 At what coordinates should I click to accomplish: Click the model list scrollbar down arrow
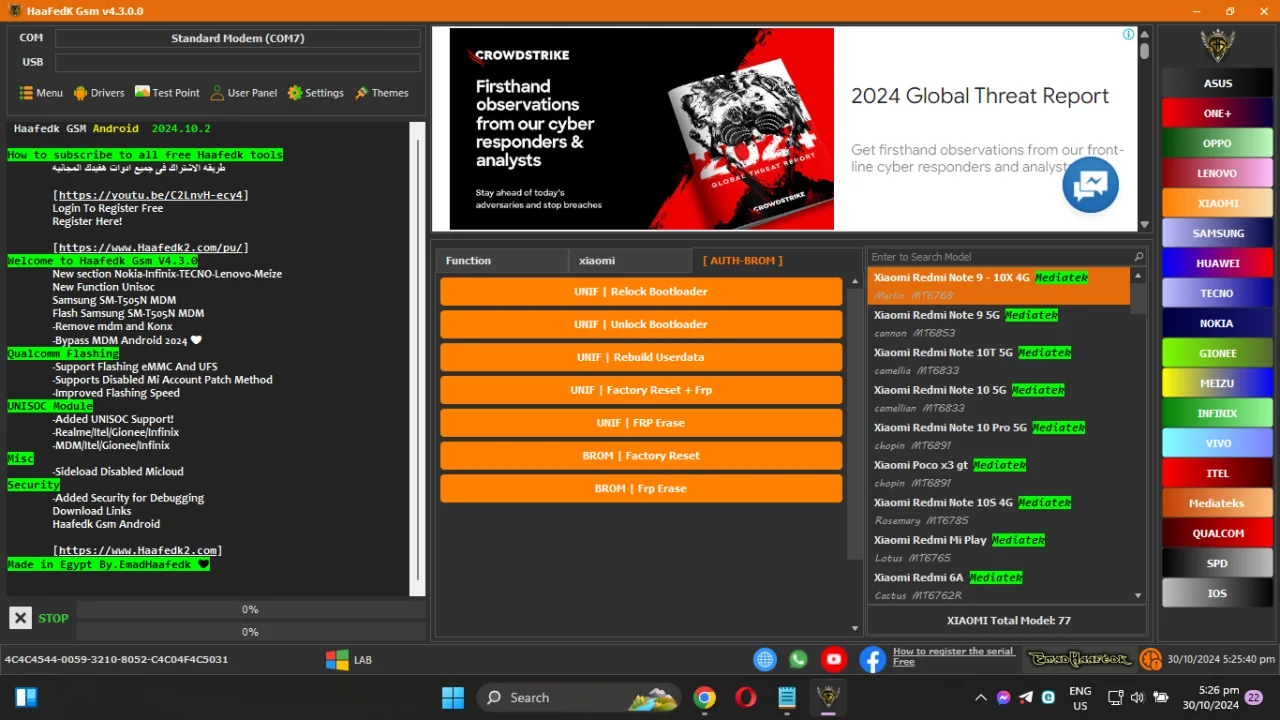[1138, 595]
